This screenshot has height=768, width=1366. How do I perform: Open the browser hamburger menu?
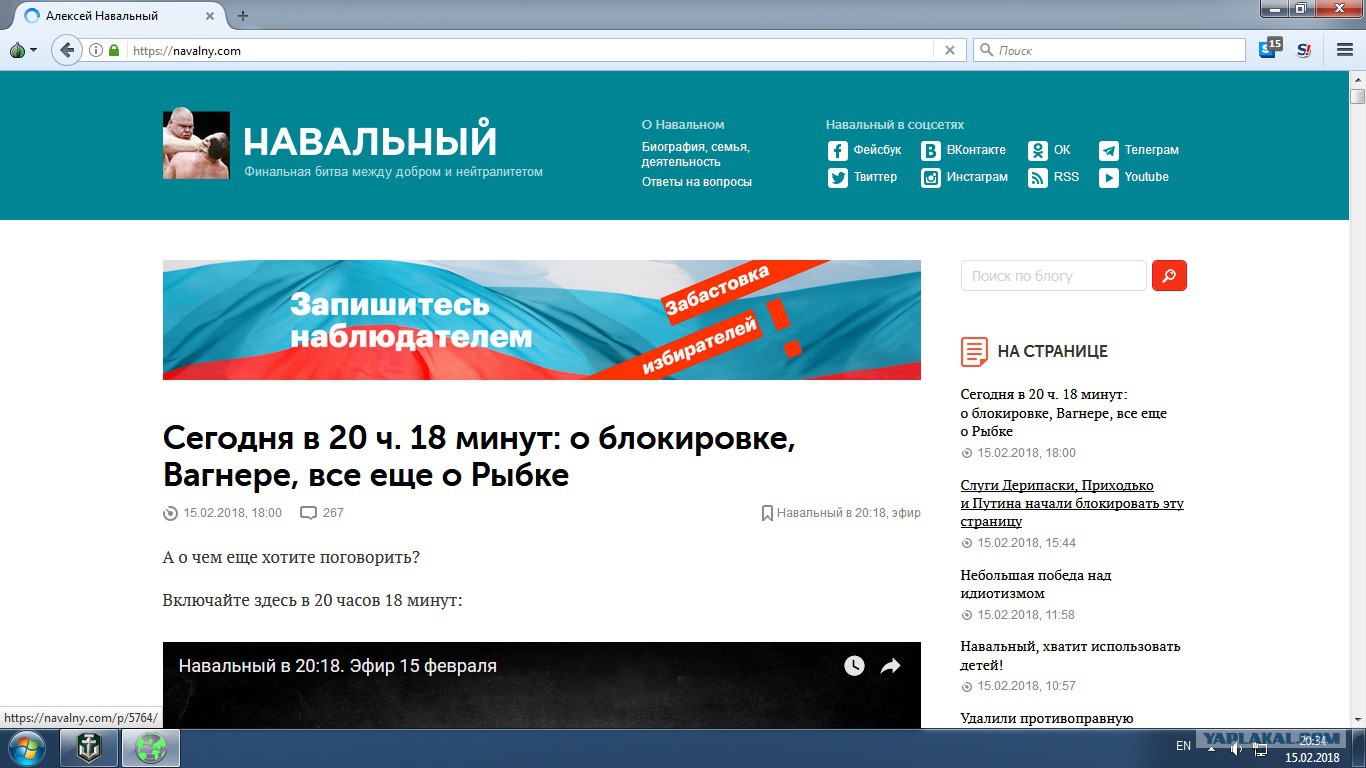1344,50
